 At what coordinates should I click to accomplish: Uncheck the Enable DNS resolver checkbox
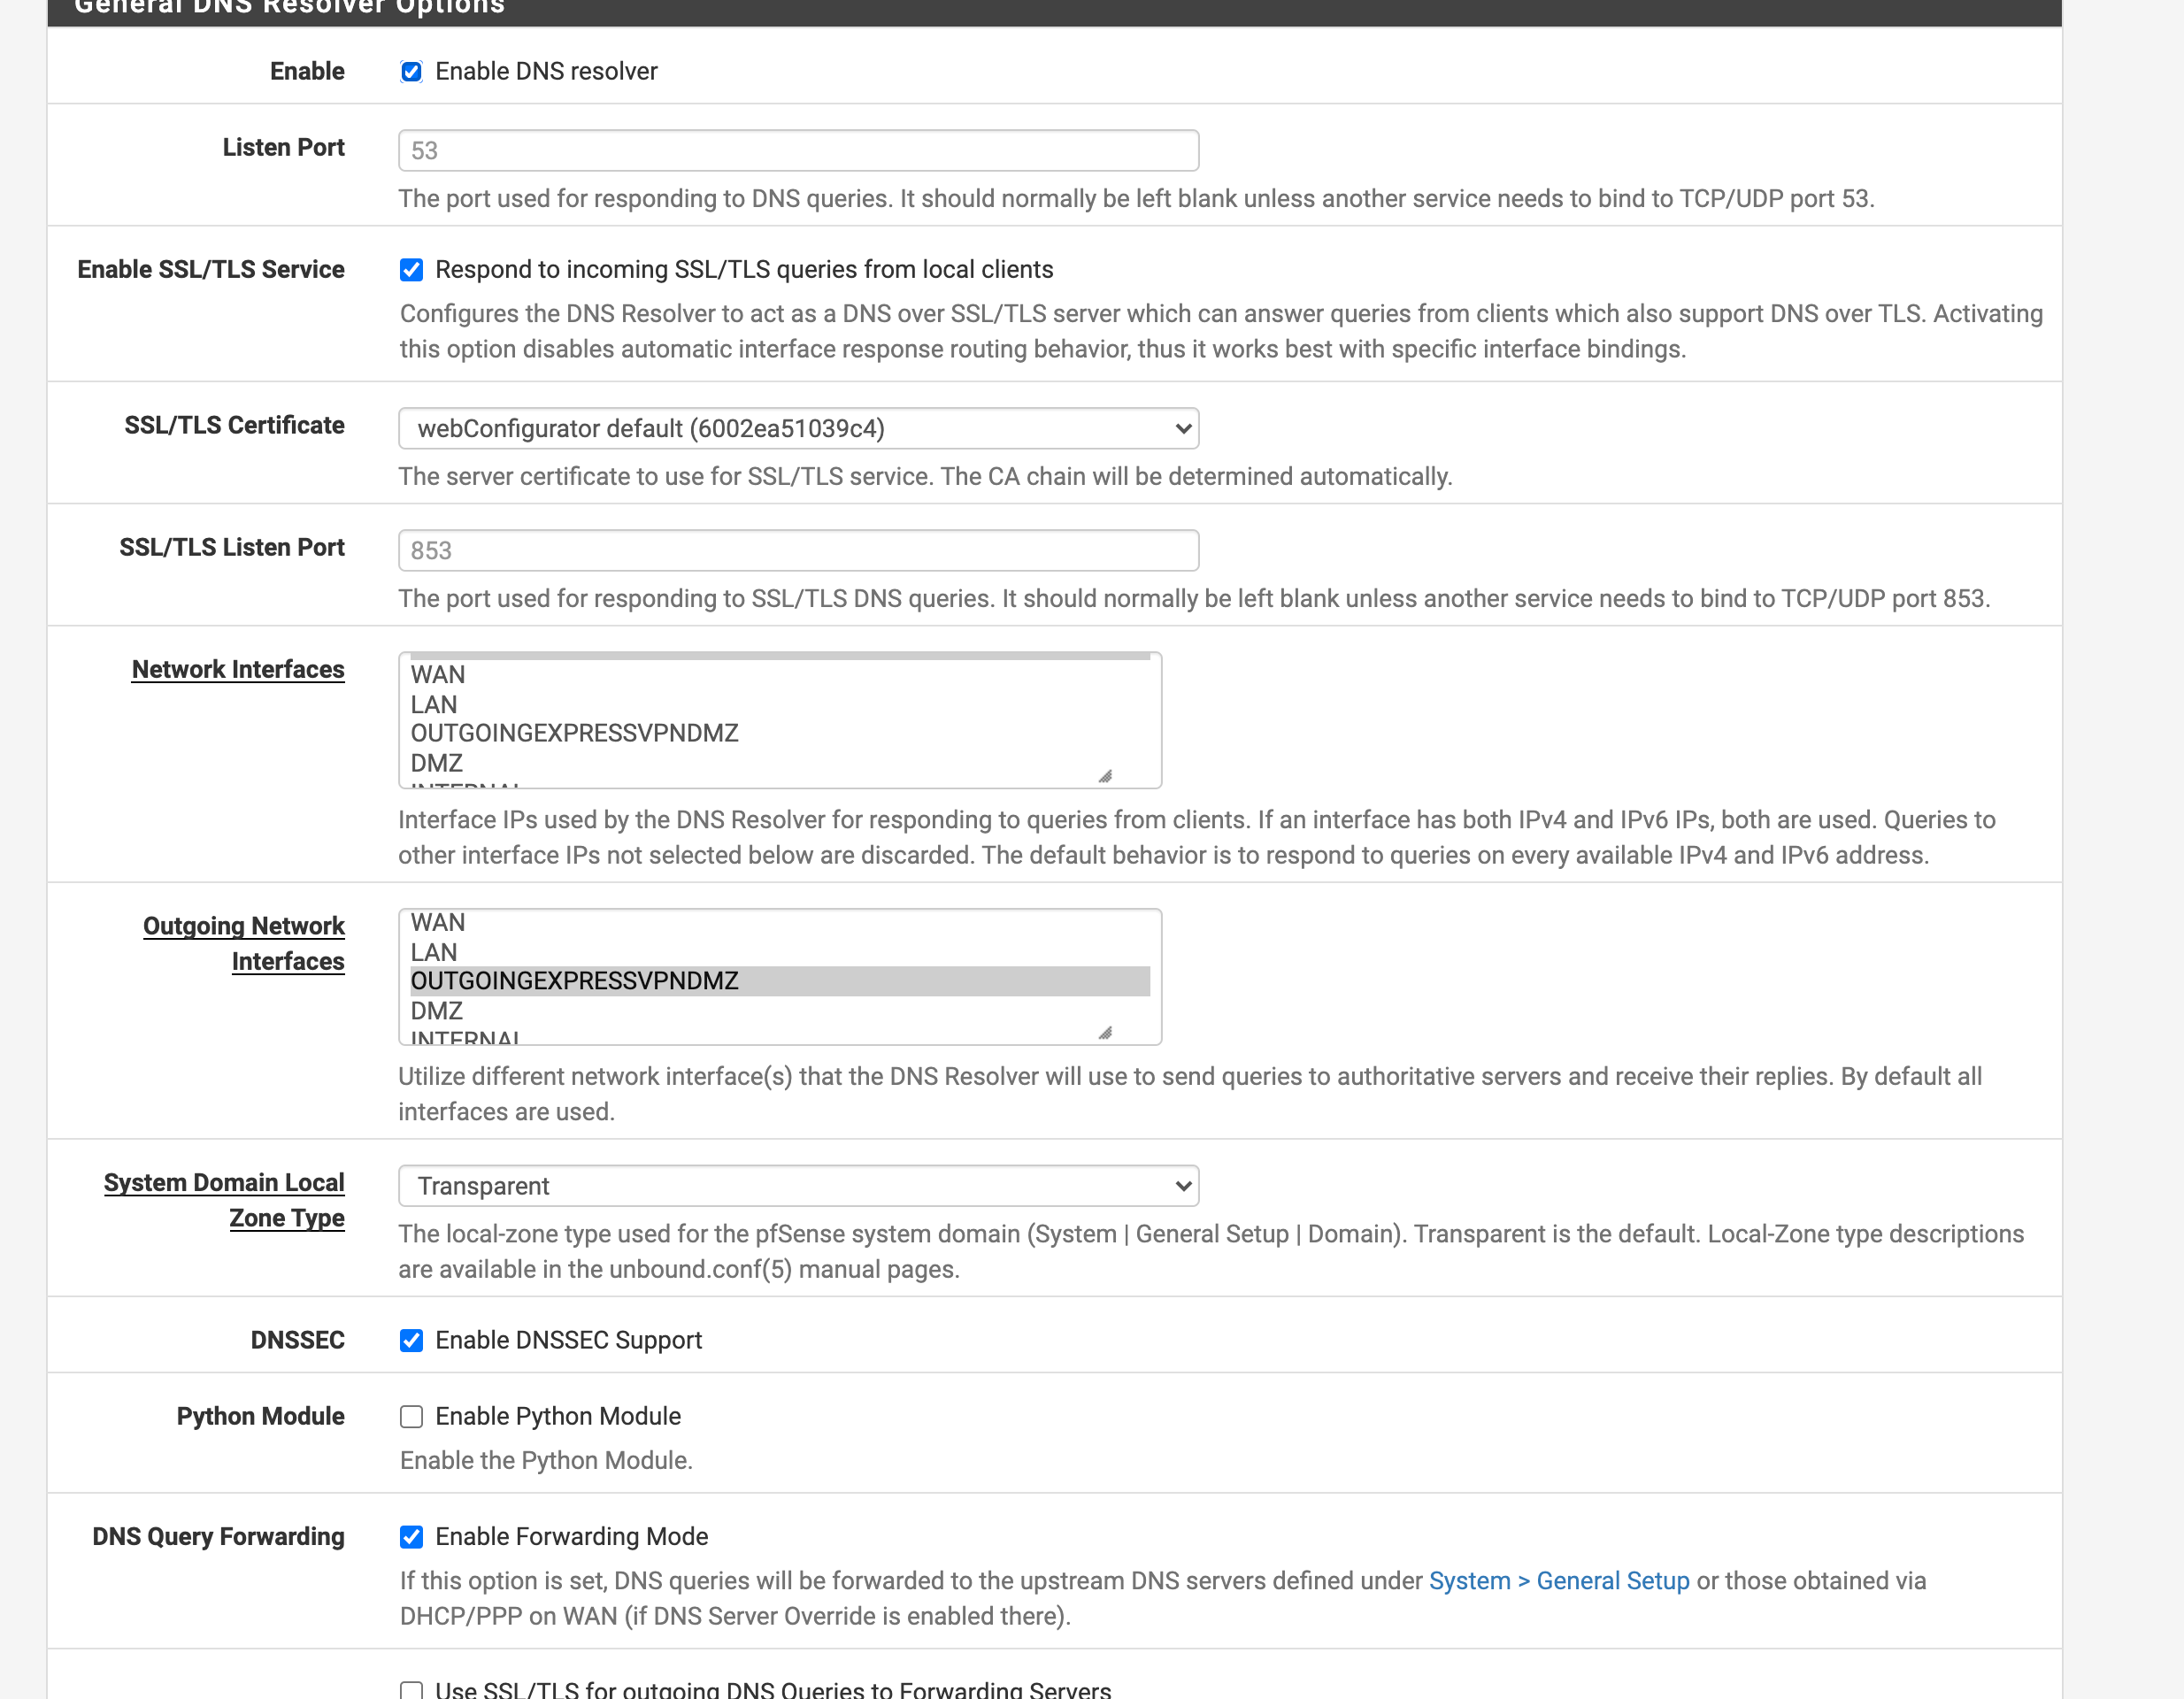point(411,71)
